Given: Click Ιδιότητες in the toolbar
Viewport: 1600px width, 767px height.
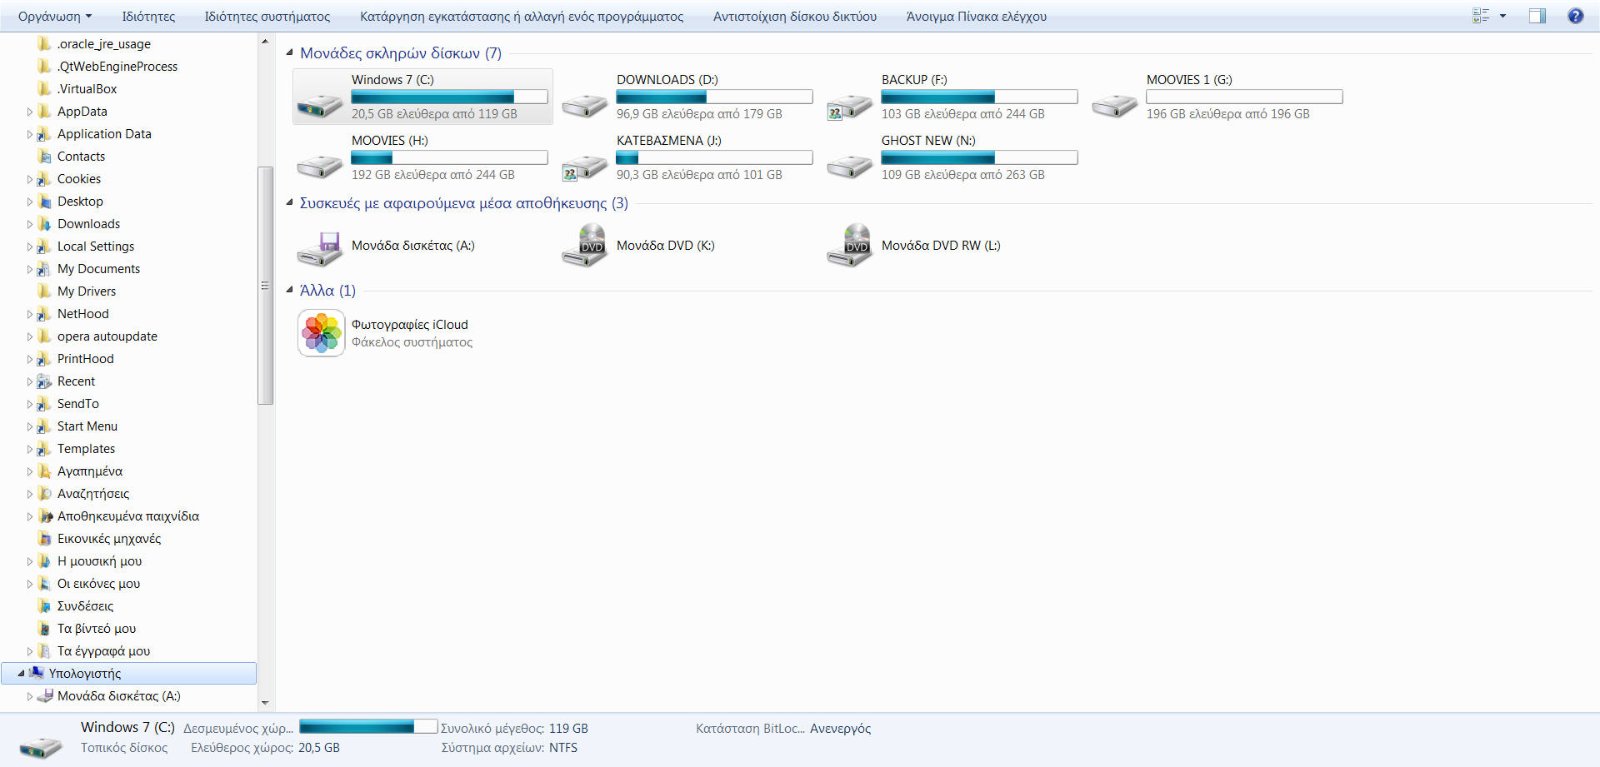Looking at the screenshot, I should click(148, 17).
